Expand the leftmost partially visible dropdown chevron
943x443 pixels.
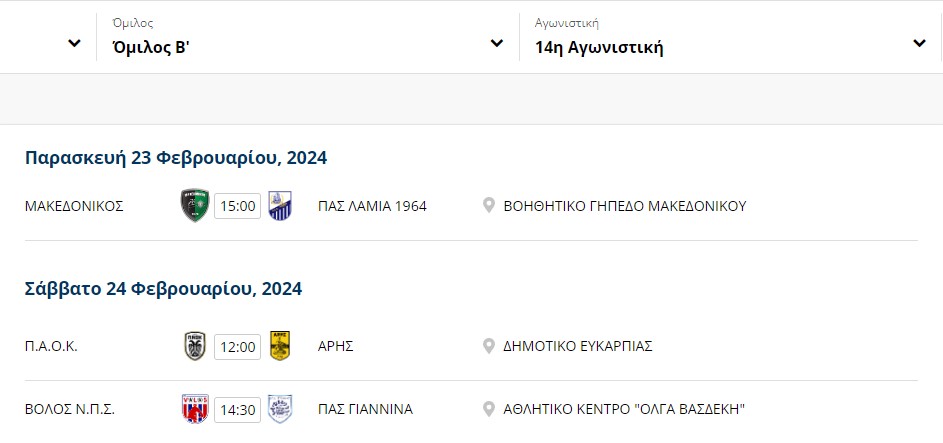click(x=75, y=43)
